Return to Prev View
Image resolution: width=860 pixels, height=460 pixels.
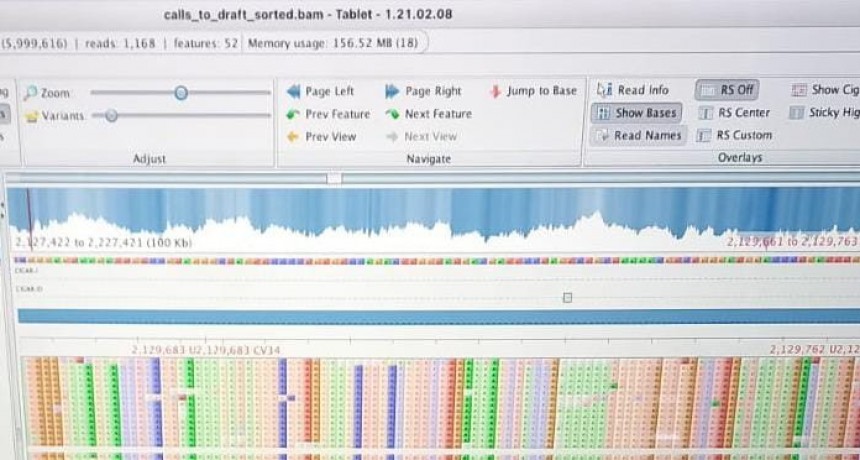tap(321, 137)
